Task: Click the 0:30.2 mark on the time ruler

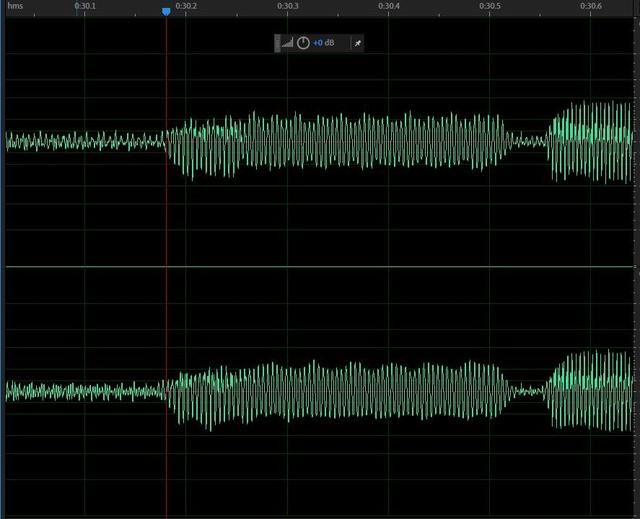Action: tap(186, 6)
